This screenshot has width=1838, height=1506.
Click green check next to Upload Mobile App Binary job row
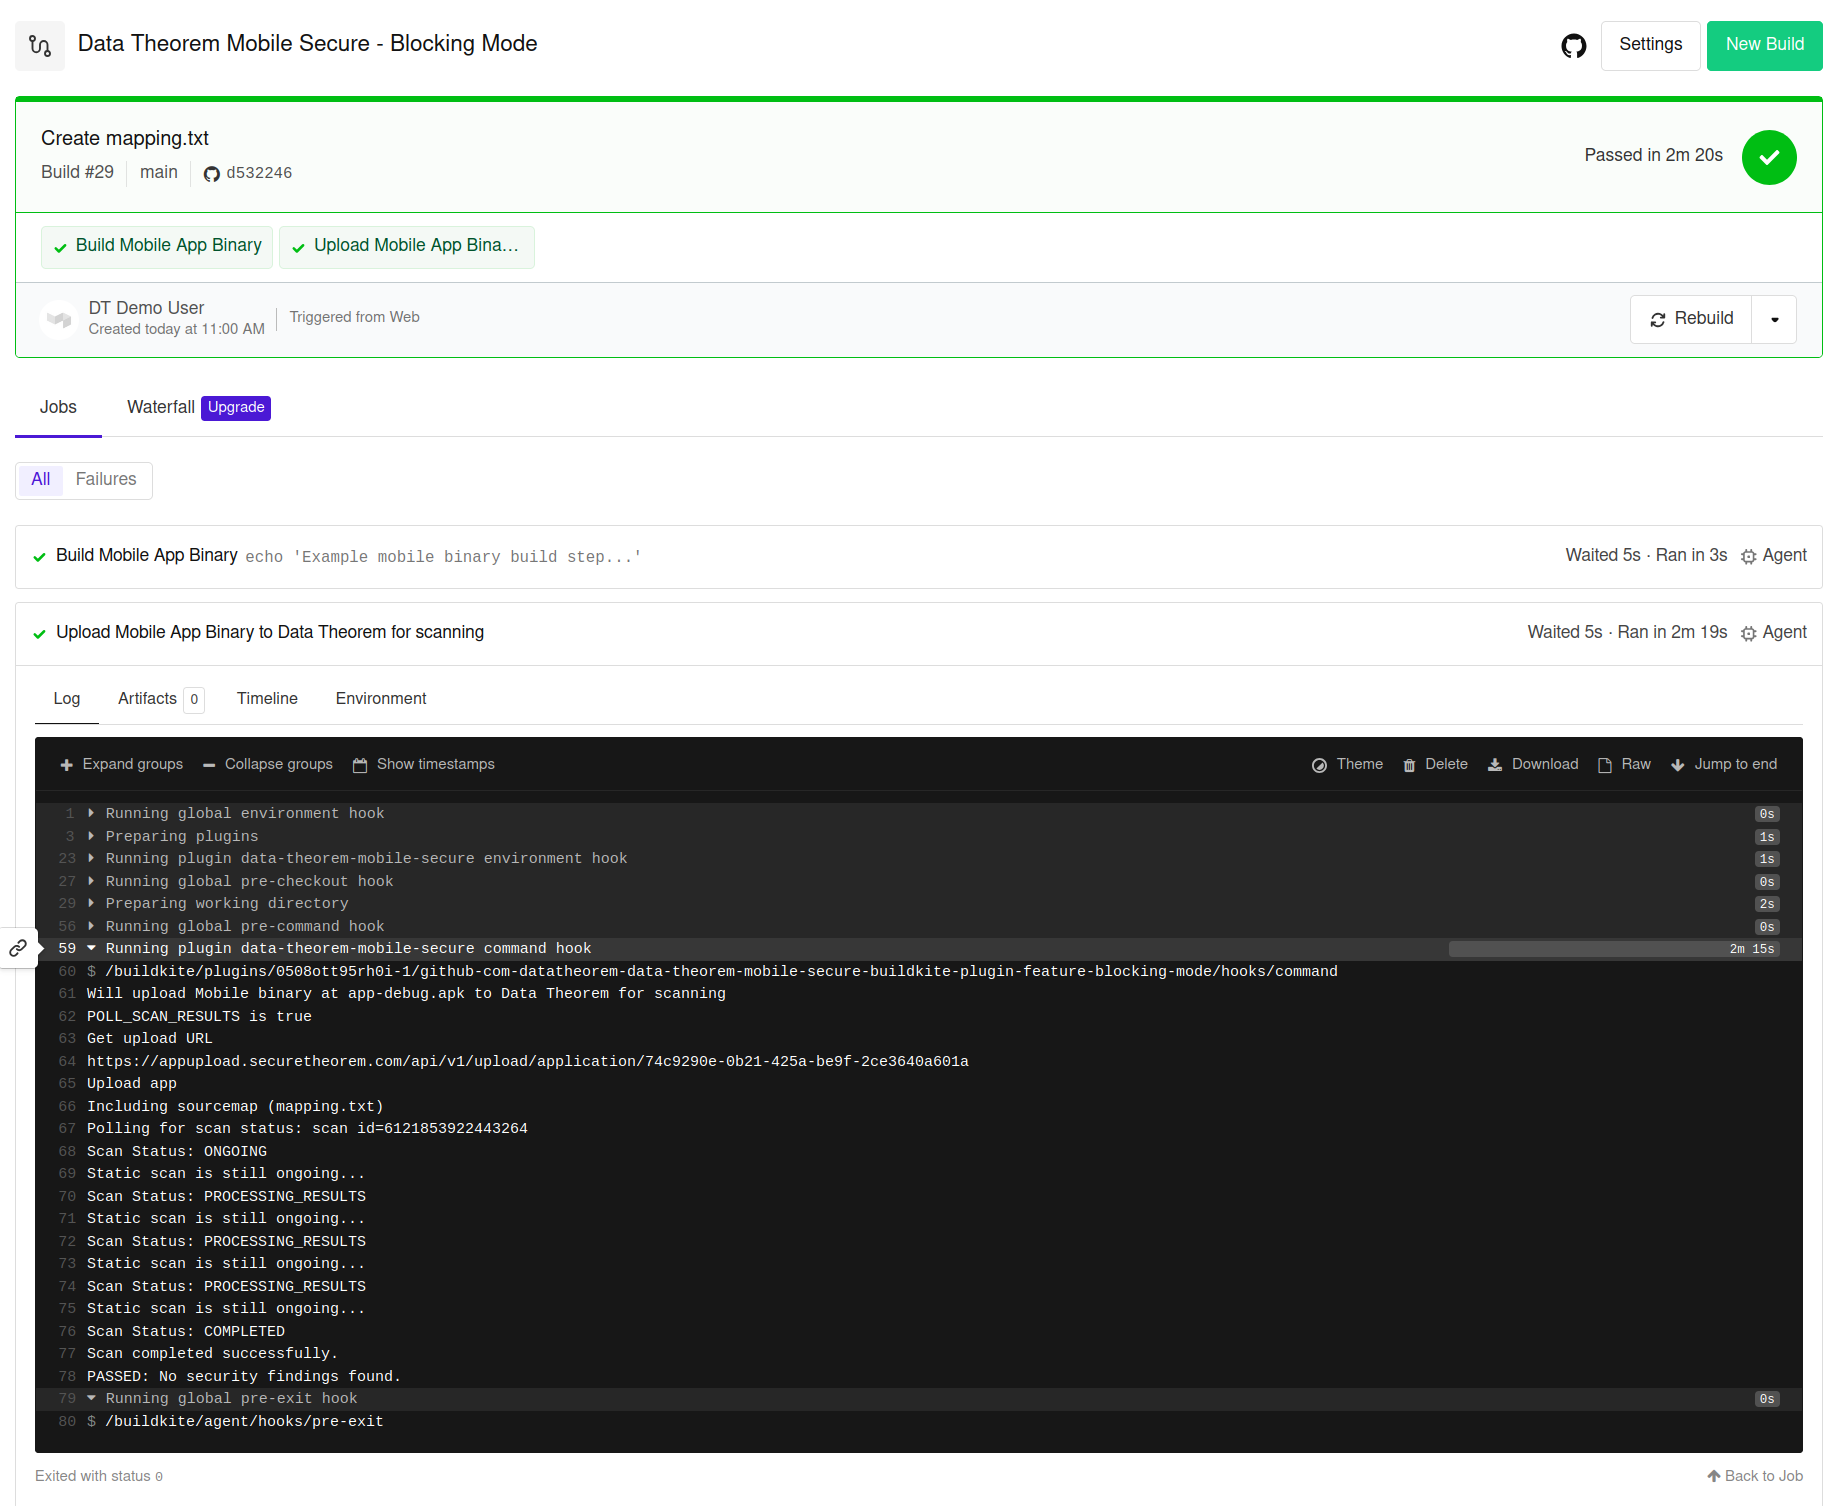click(39, 634)
